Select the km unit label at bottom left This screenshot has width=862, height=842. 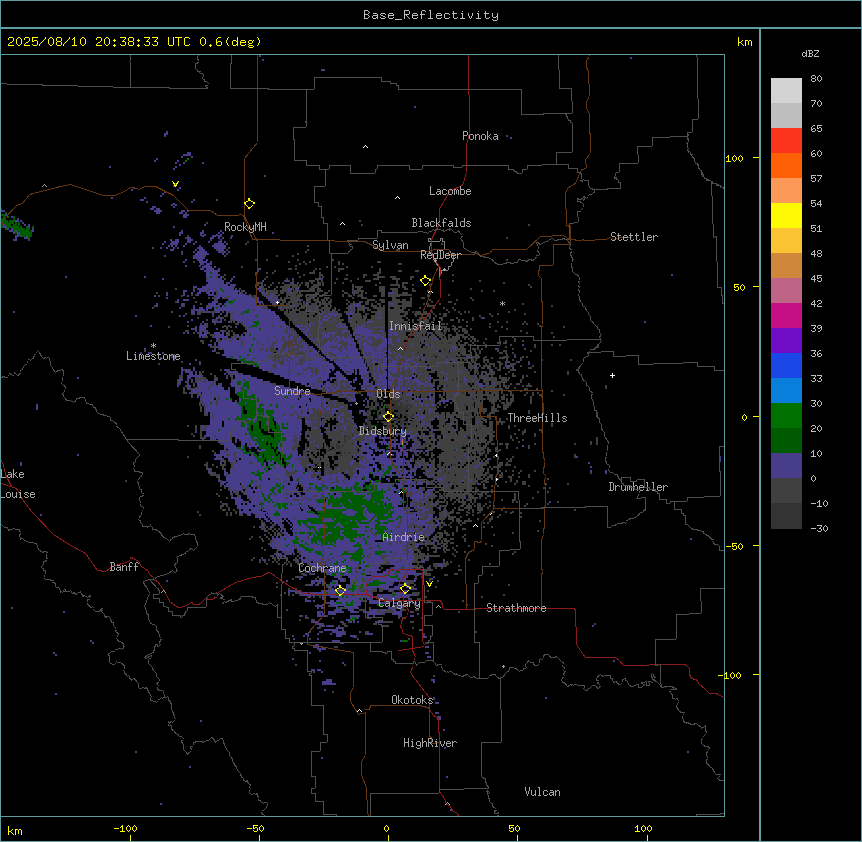point(15,830)
